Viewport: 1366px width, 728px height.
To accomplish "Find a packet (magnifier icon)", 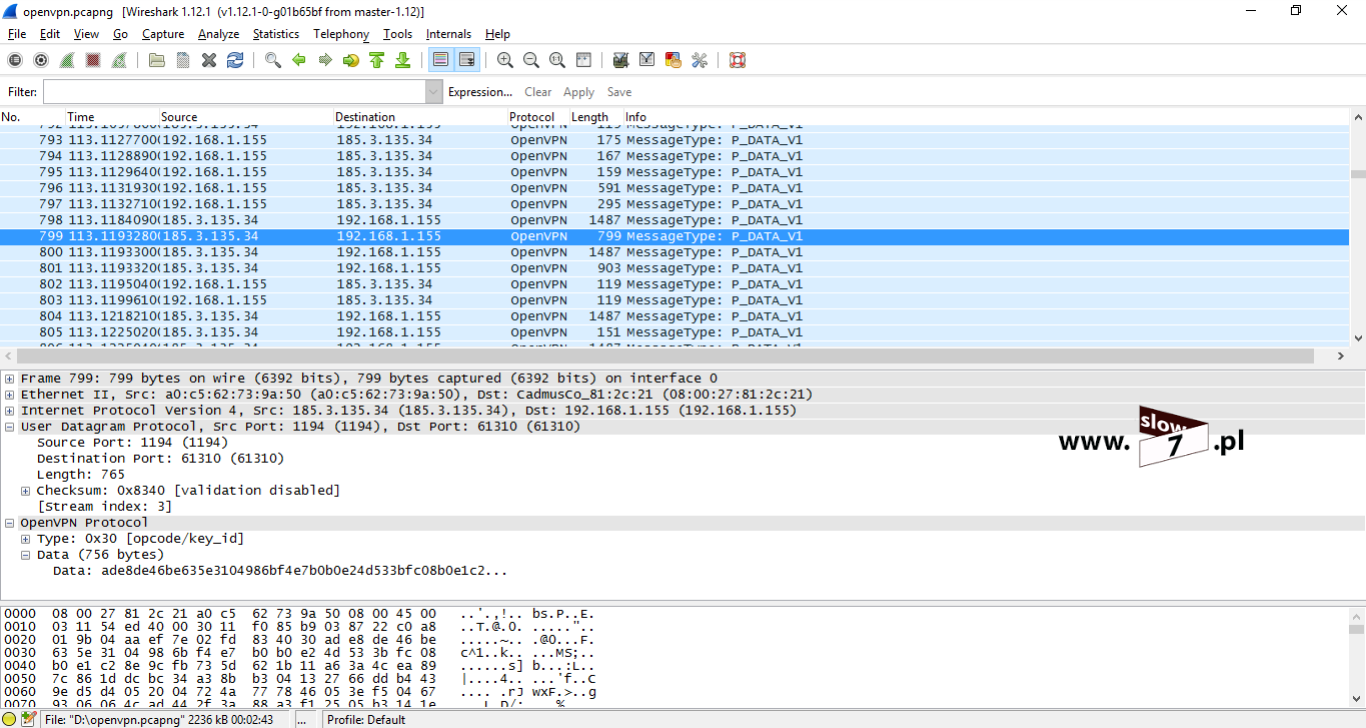I will (x=273, y=60).
